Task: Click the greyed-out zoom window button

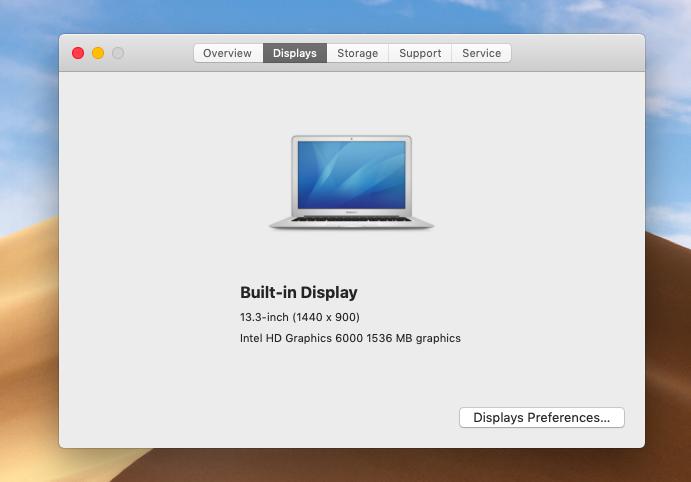Action: [118, 53]
